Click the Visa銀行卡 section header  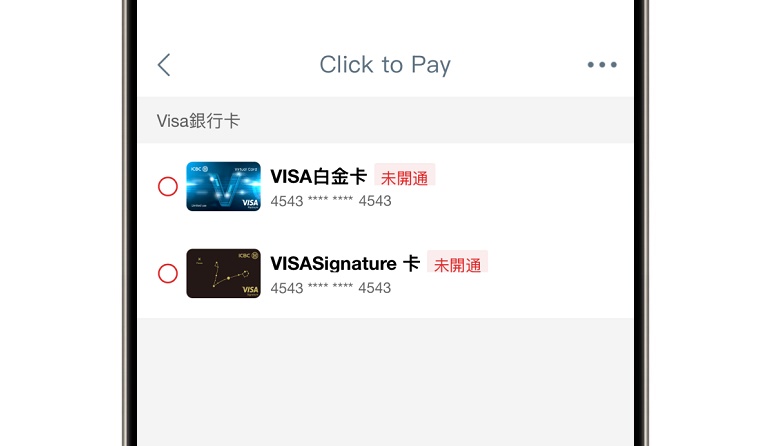[198, 121]
